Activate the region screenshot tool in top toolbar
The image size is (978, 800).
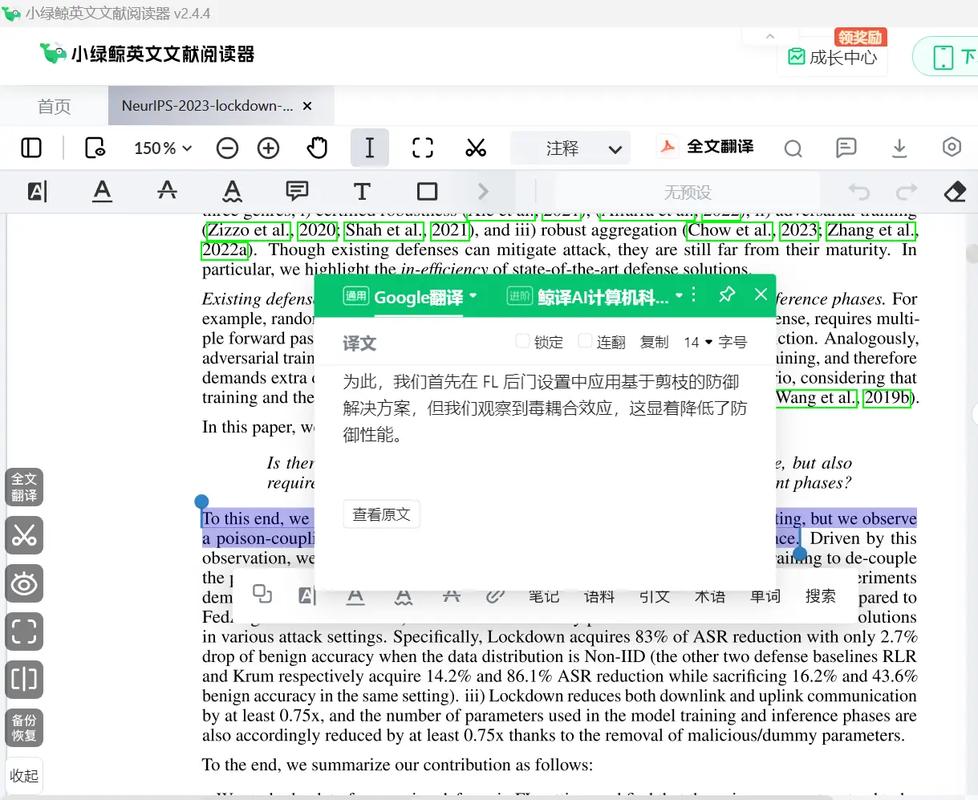click(422, 148)
